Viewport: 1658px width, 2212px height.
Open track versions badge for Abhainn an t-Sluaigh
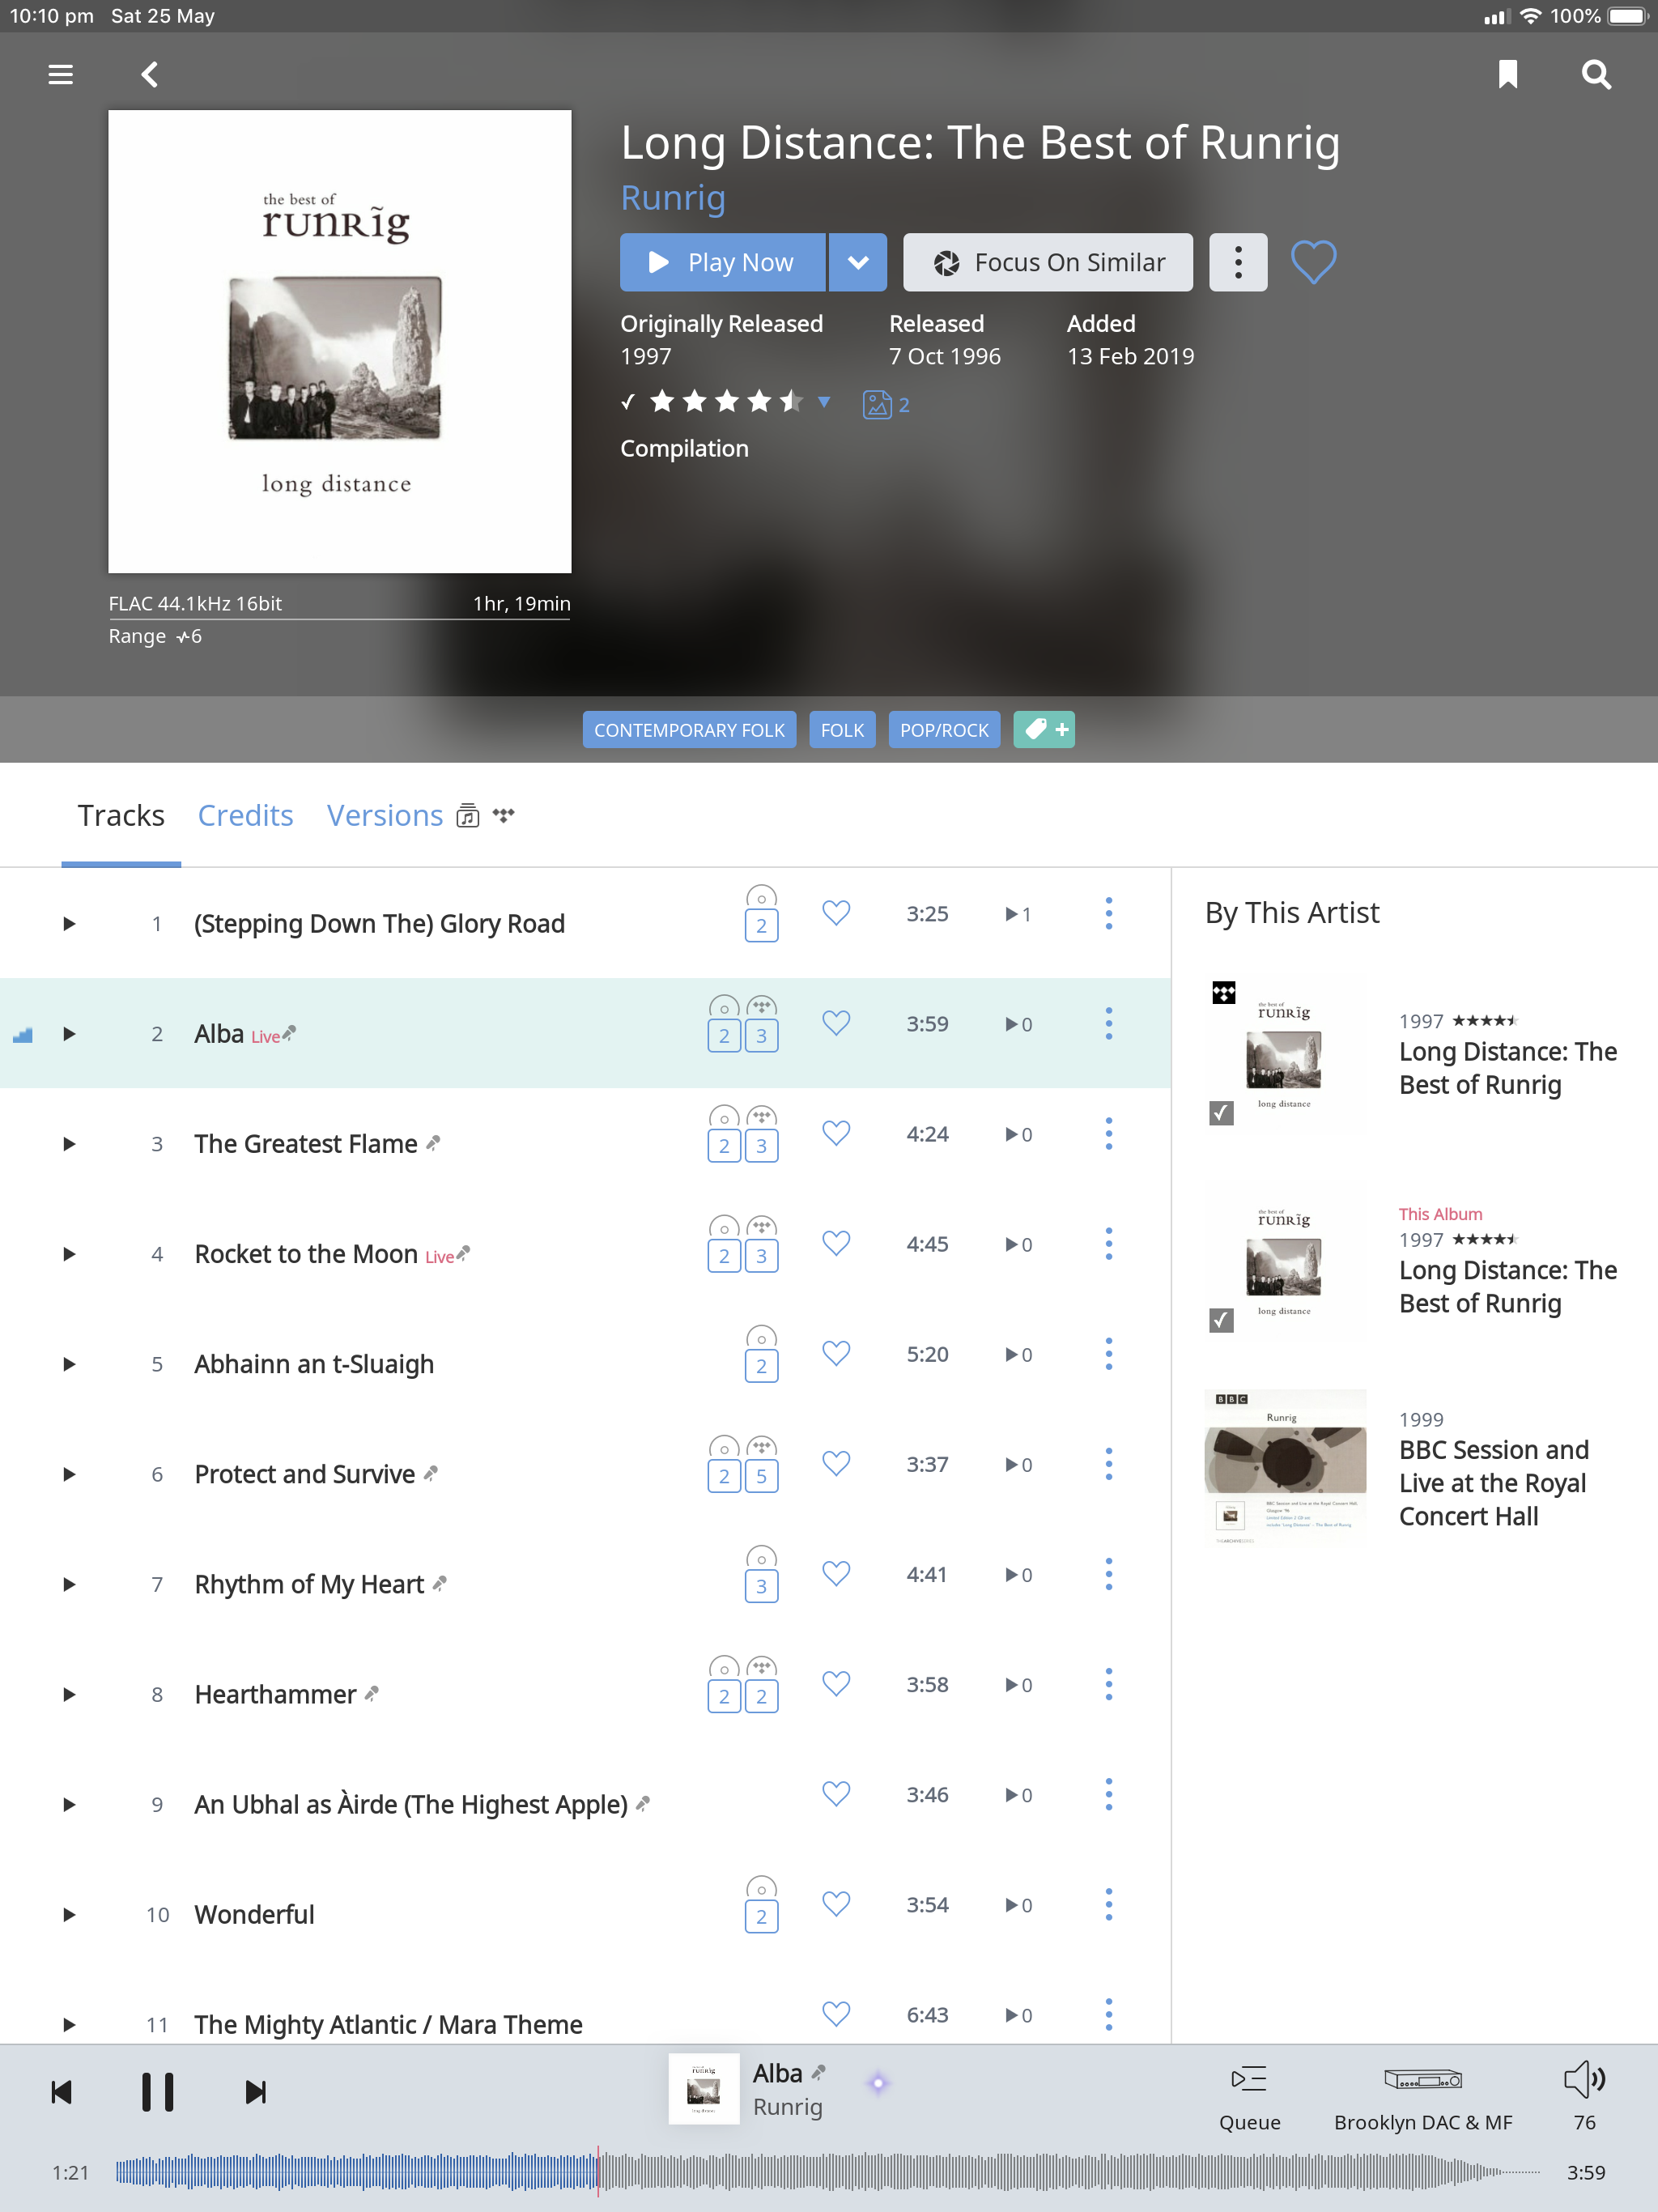761,1355
